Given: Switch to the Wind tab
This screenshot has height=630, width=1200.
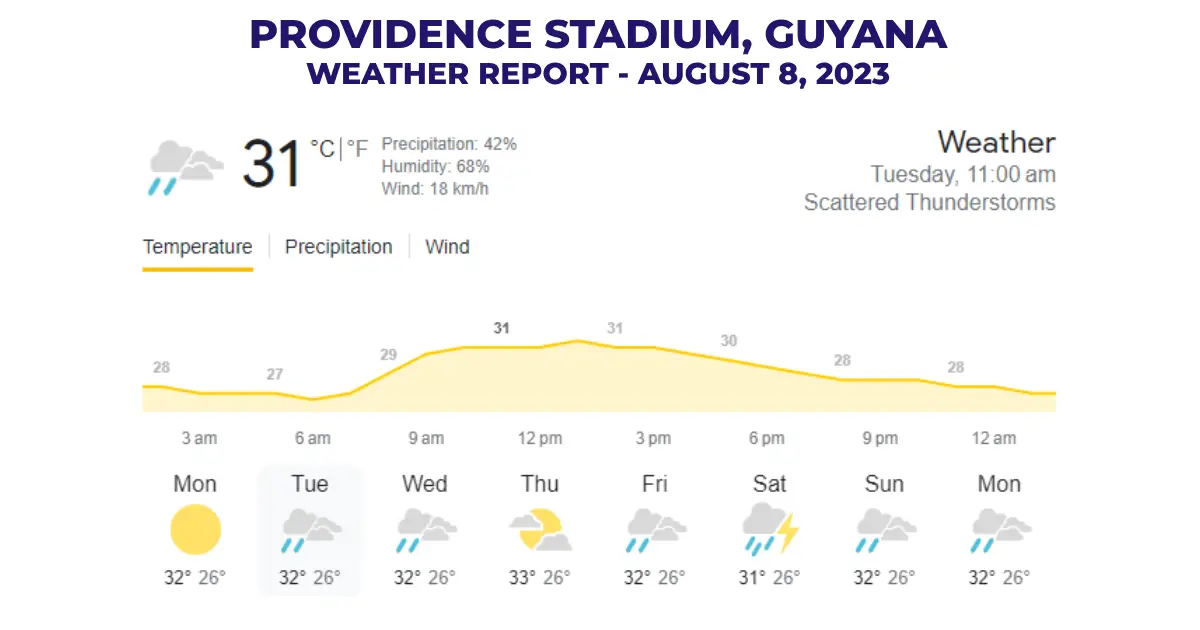Looking at the screenshot, I should pyautogui.click(x=447, y=246).
